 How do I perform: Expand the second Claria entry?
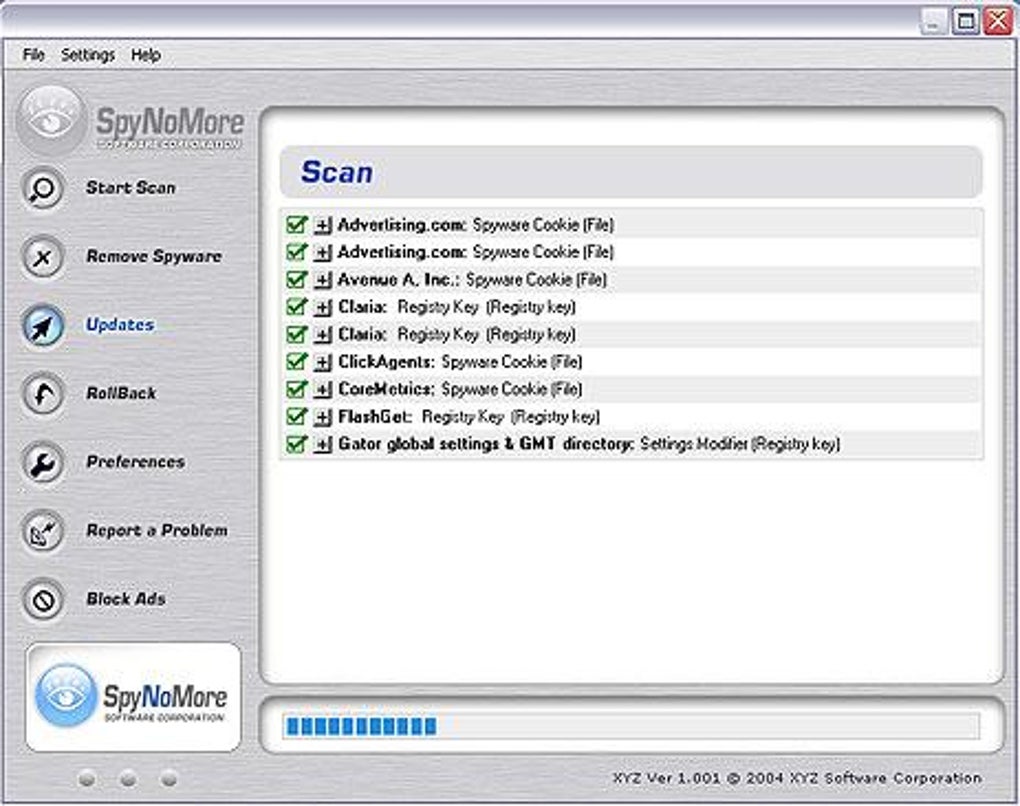tap(323, 335)
